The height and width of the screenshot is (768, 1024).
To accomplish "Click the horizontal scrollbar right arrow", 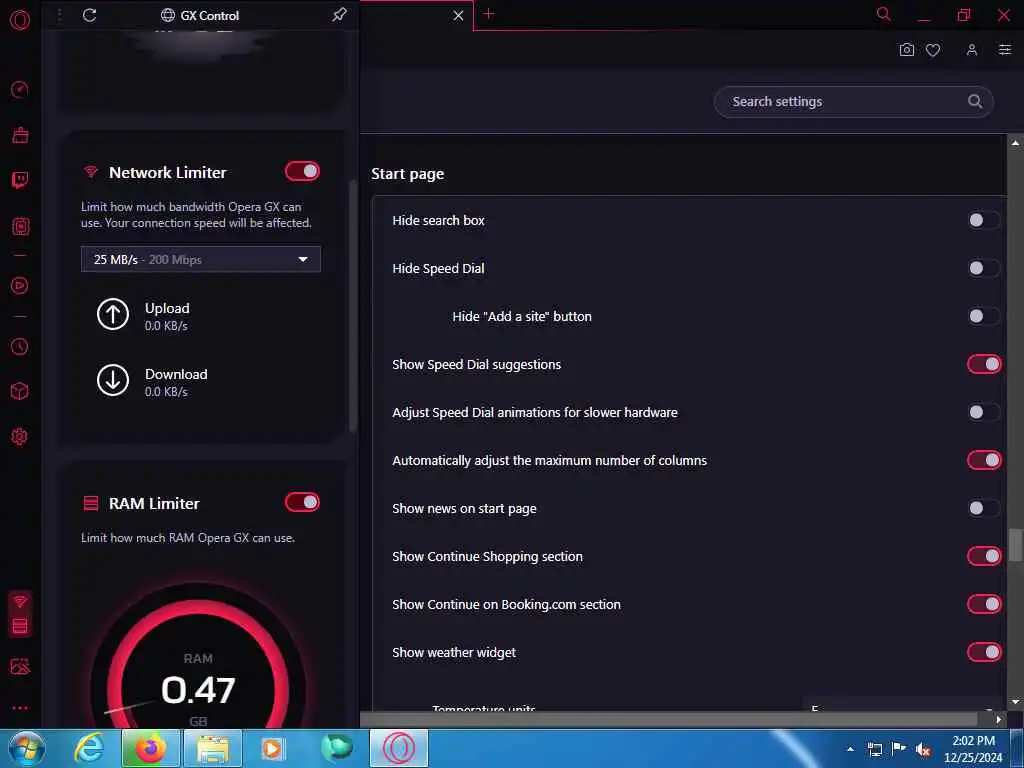I will [999, 719].
